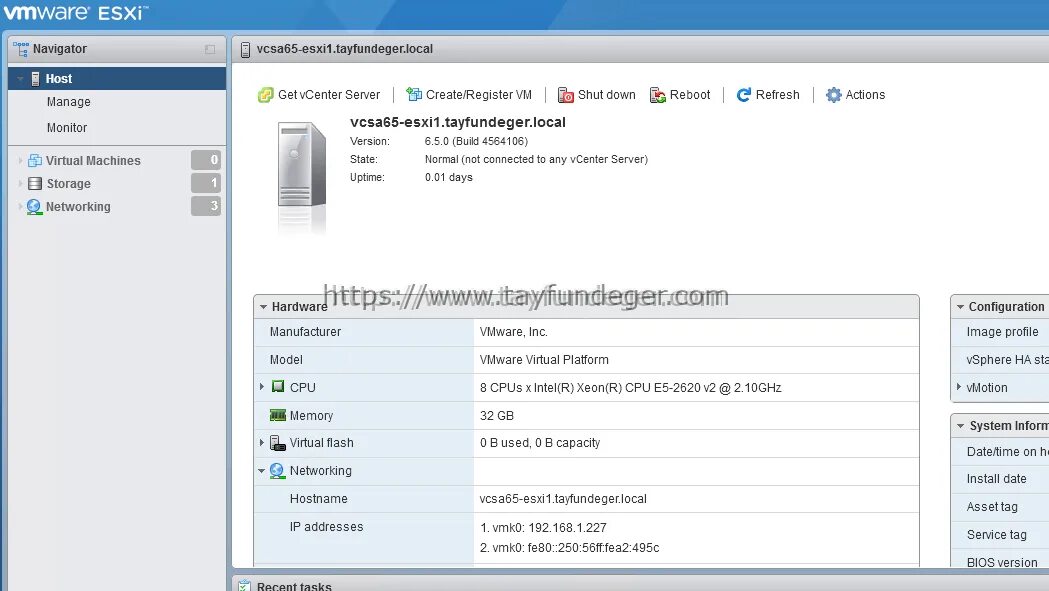Click the Storage icon in Navigator
Viewport: 1049px width, 591px height.
click(35, 183)
